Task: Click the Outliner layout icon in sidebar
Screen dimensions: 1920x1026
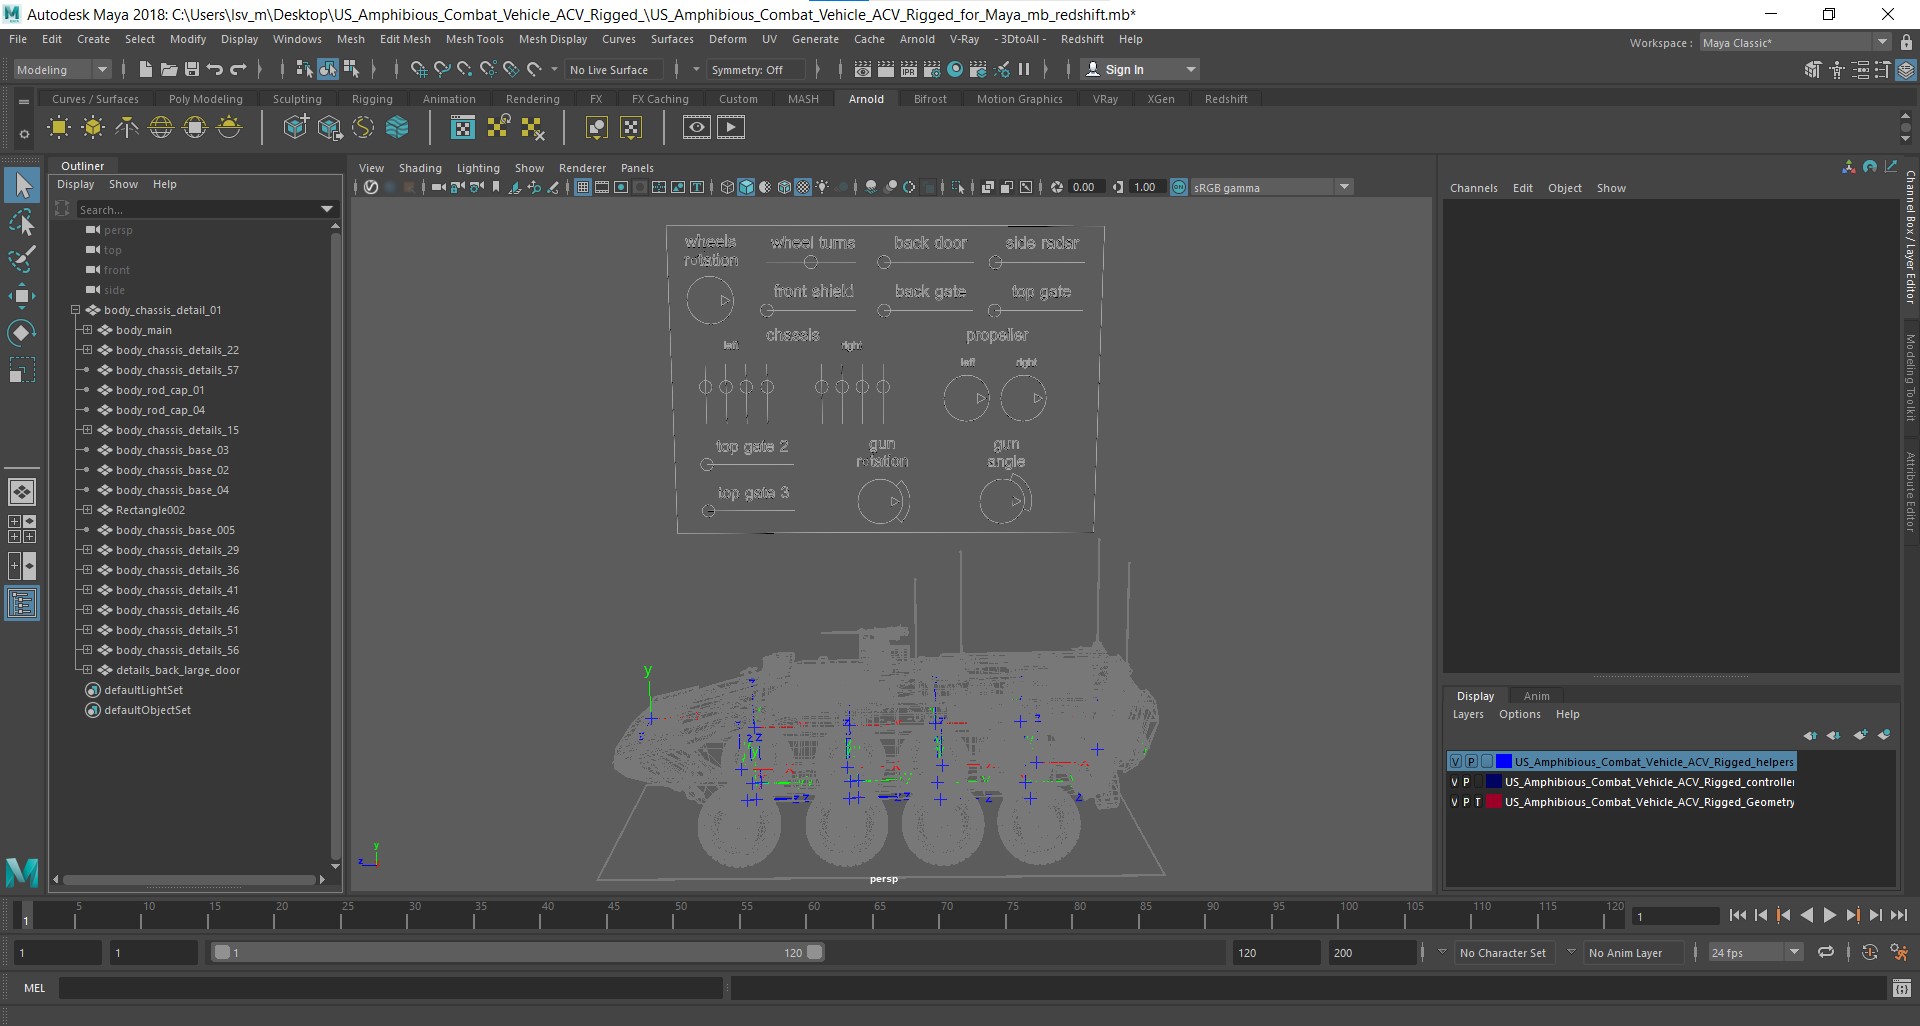Action: coord(22,603)
